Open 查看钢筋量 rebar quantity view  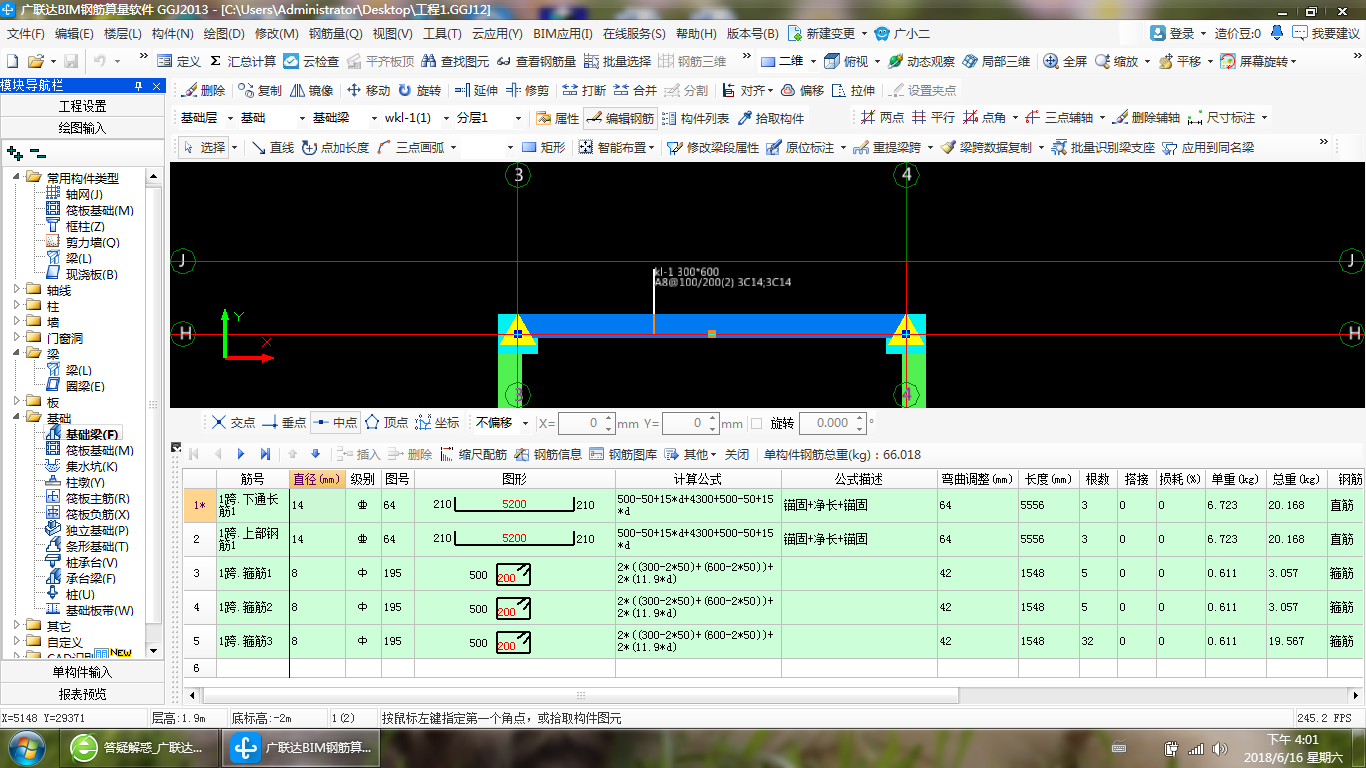[x=535, y=61]
